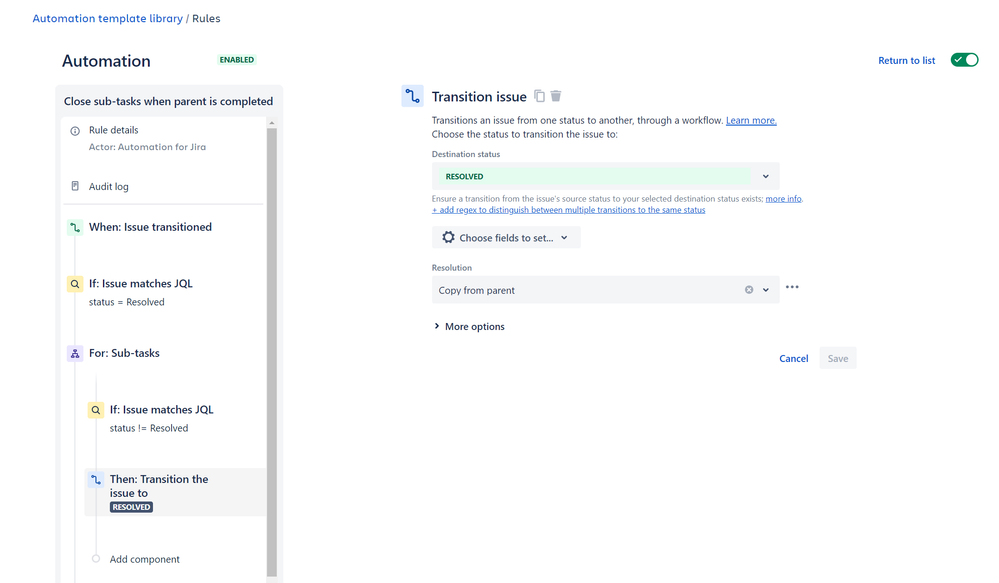The height and width of the screenshot is (583, 999).
Task: Click the Rule details info icon
Action: (75, 131)
